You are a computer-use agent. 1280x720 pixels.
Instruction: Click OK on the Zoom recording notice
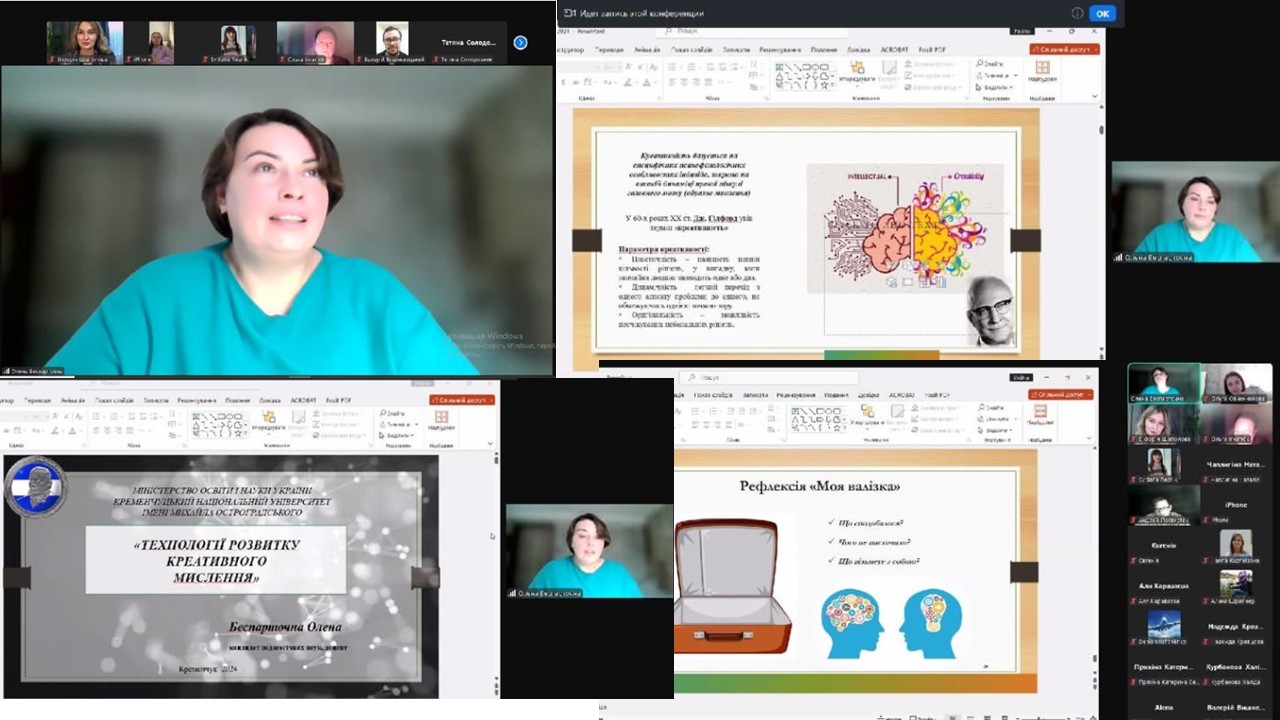tap(1102, 13)
